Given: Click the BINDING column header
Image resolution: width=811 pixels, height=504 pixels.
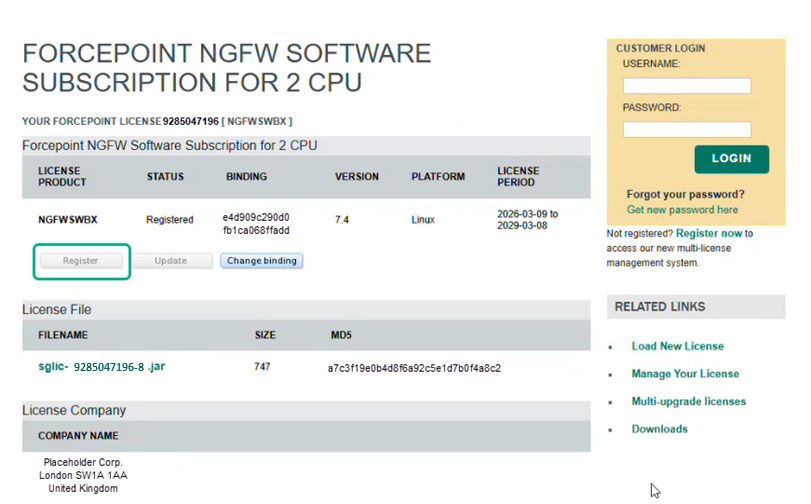Looking at the screenshot, I should (x=246, y=176).
